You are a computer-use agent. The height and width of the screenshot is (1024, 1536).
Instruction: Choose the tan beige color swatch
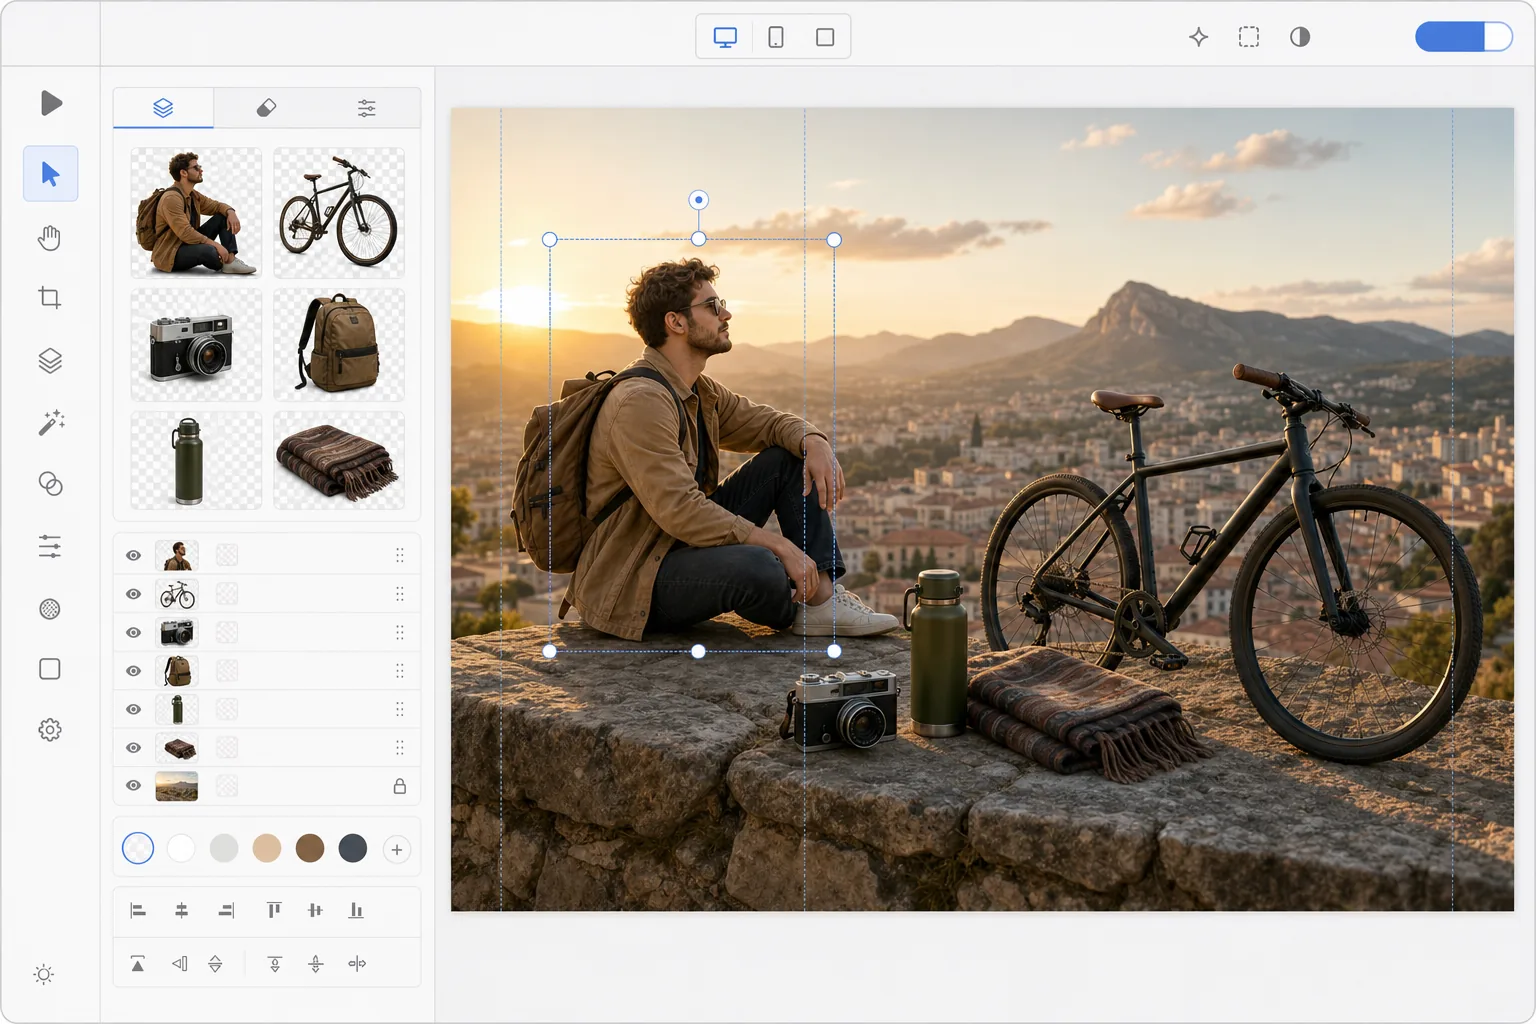click(x=267, y=848)
